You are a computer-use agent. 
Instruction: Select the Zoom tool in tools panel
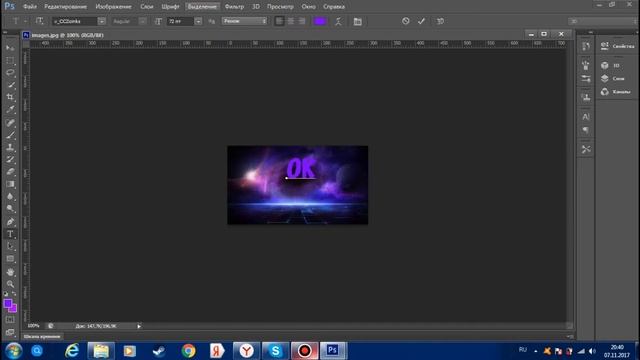pyautogui.click(x=10, y=284)
